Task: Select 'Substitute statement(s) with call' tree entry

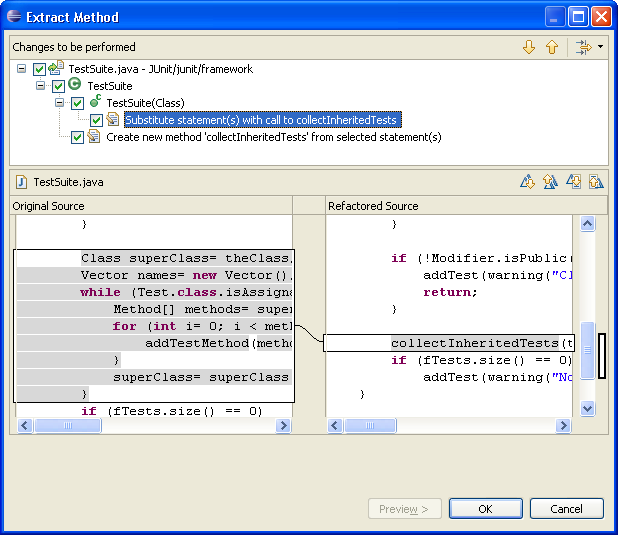Action: (x=260, y=120)
